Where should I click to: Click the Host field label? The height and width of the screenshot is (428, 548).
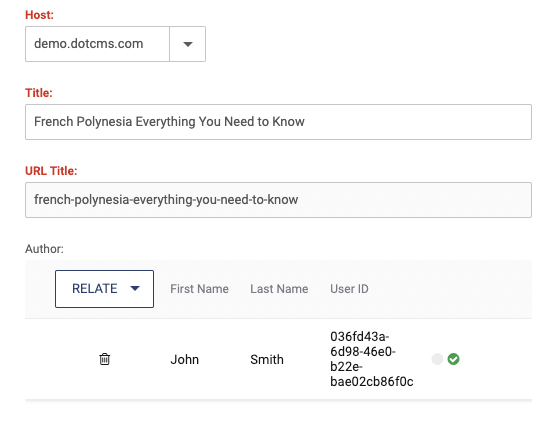[39, 15]
